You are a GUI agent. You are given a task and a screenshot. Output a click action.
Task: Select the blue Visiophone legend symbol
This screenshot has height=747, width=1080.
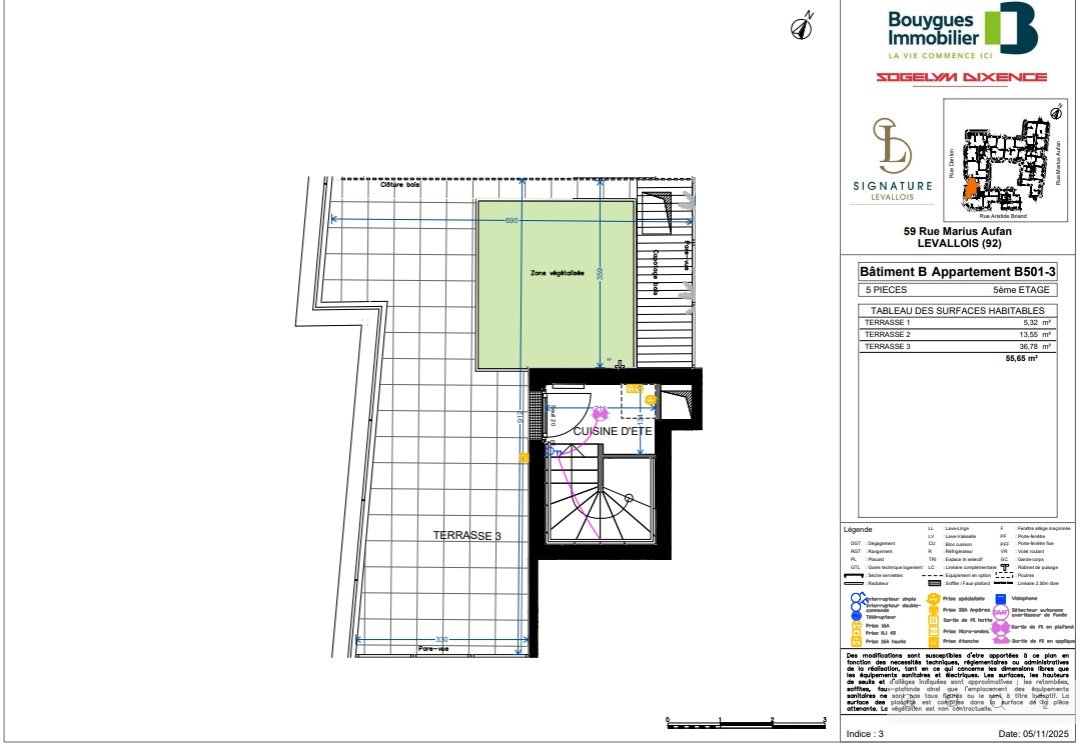(1001, 599)
